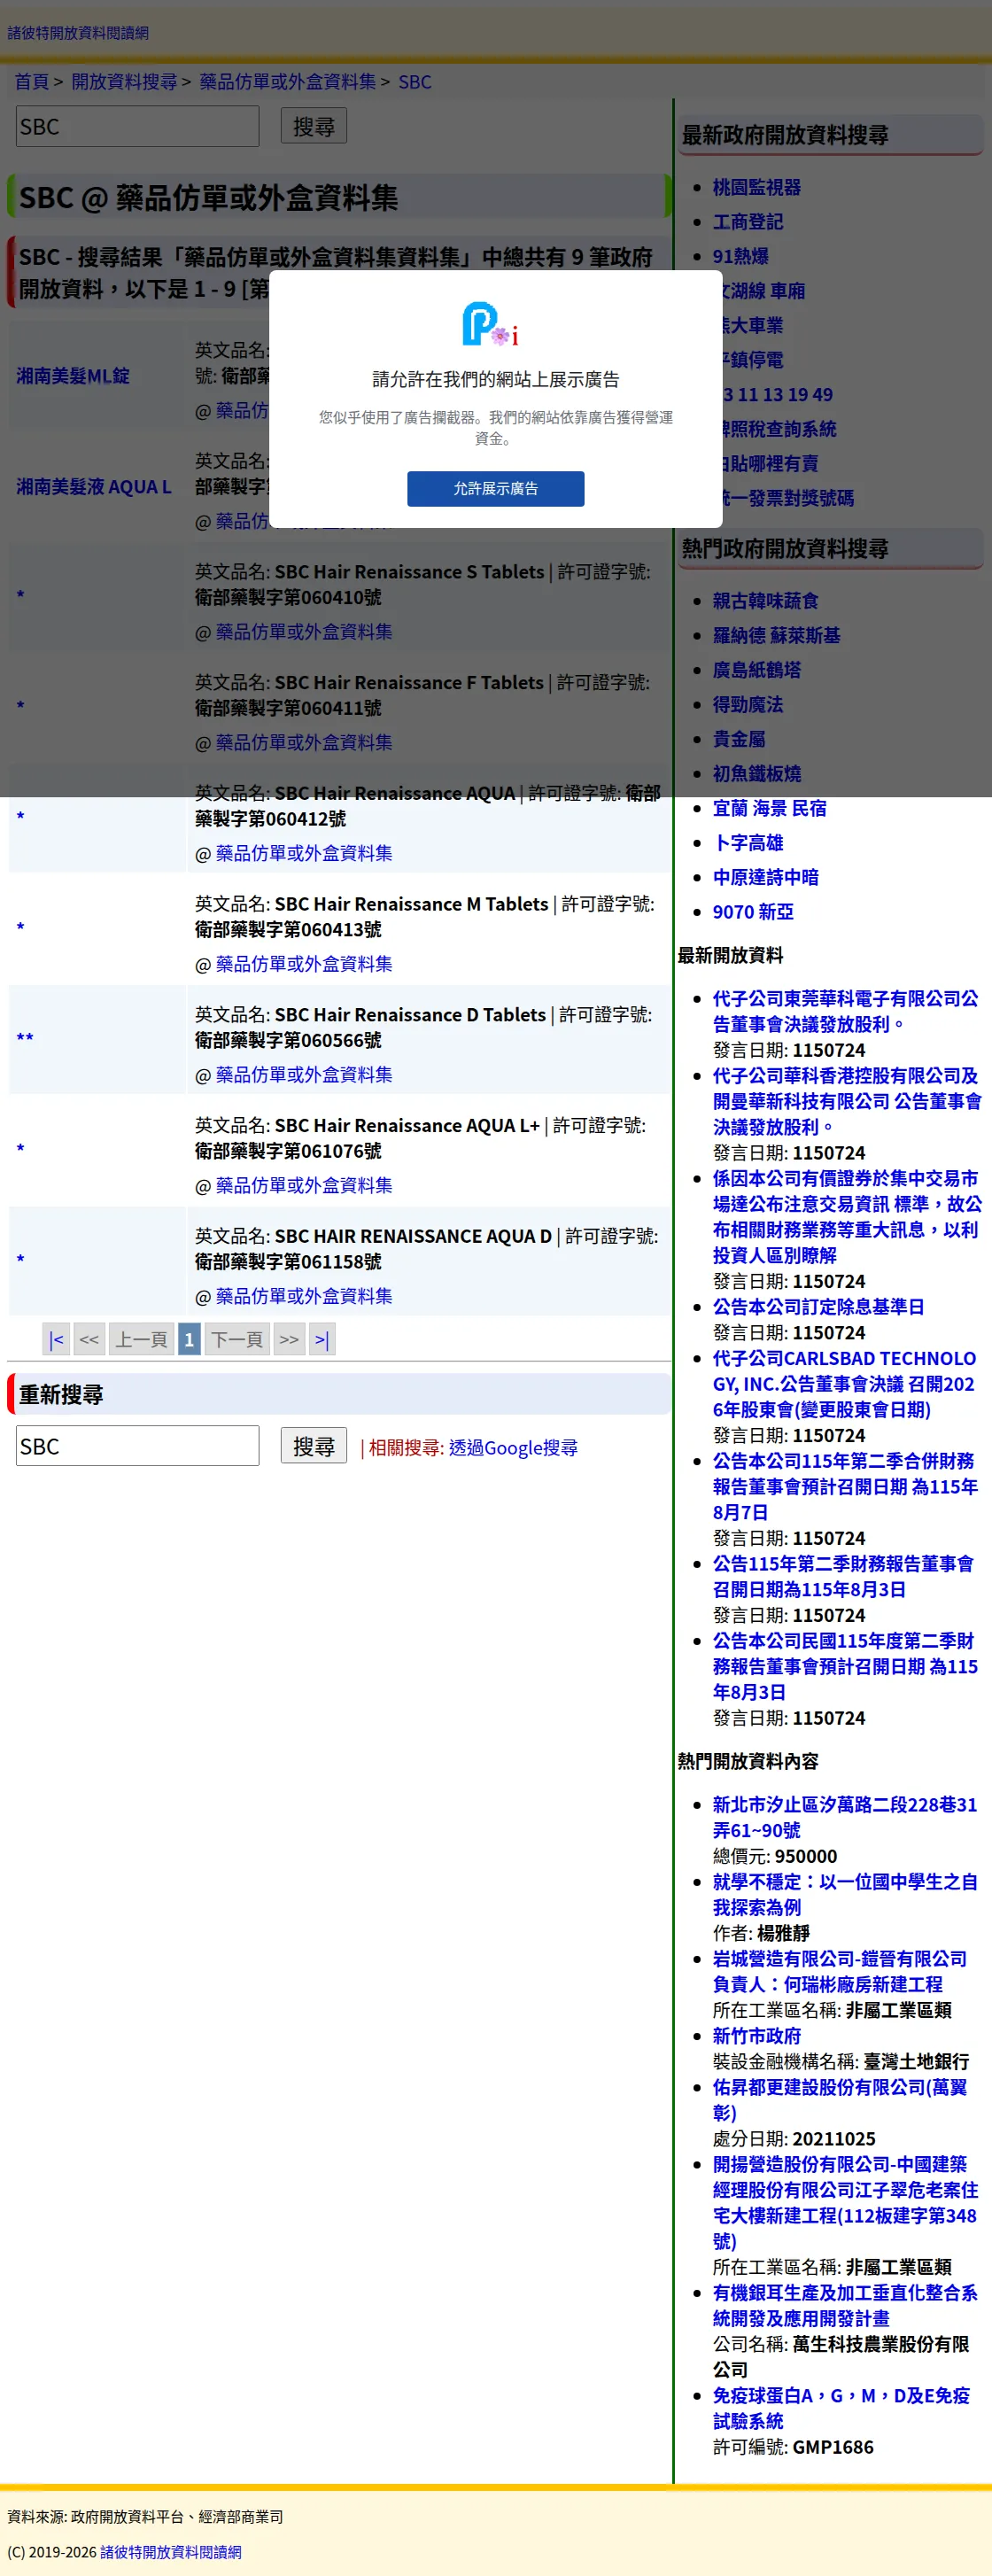Open the dataset link under 衛部藥製字第060413號
This screenshot has height=2576, width=992.
click(x=304, y=964)
